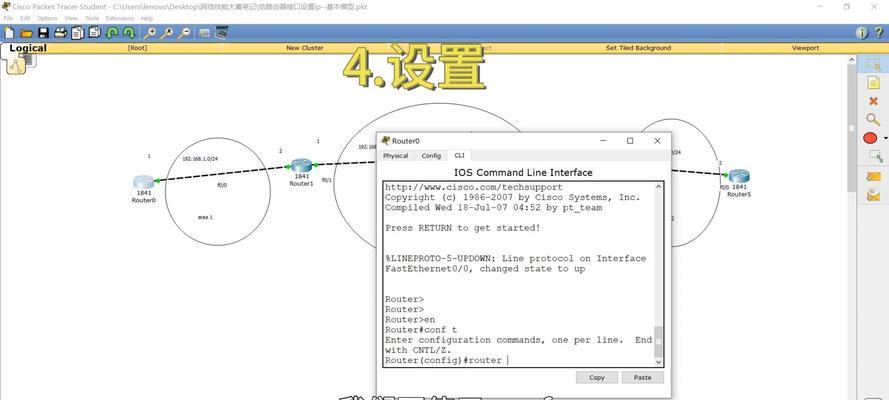
Task: Print using the printer toolbar icon
Action: pos(60,33)
